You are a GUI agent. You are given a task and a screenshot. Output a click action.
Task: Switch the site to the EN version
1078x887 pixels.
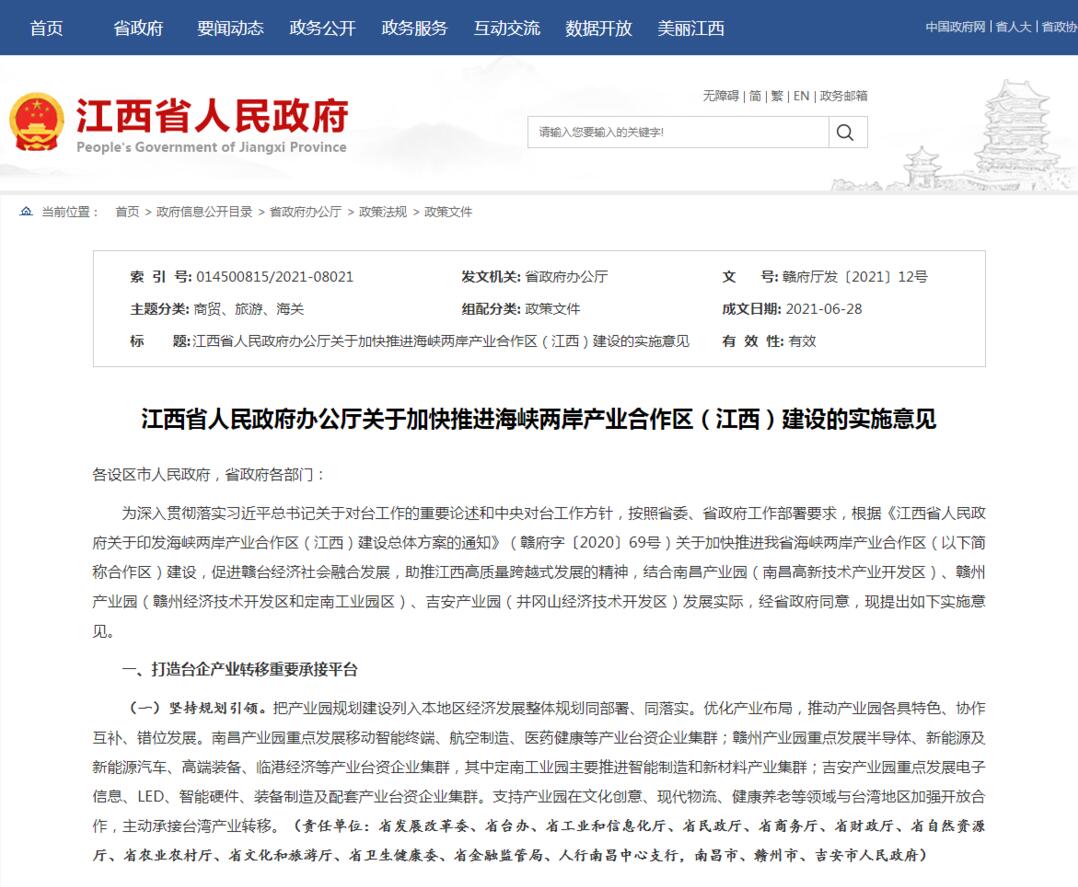click(x=801, y=96)
